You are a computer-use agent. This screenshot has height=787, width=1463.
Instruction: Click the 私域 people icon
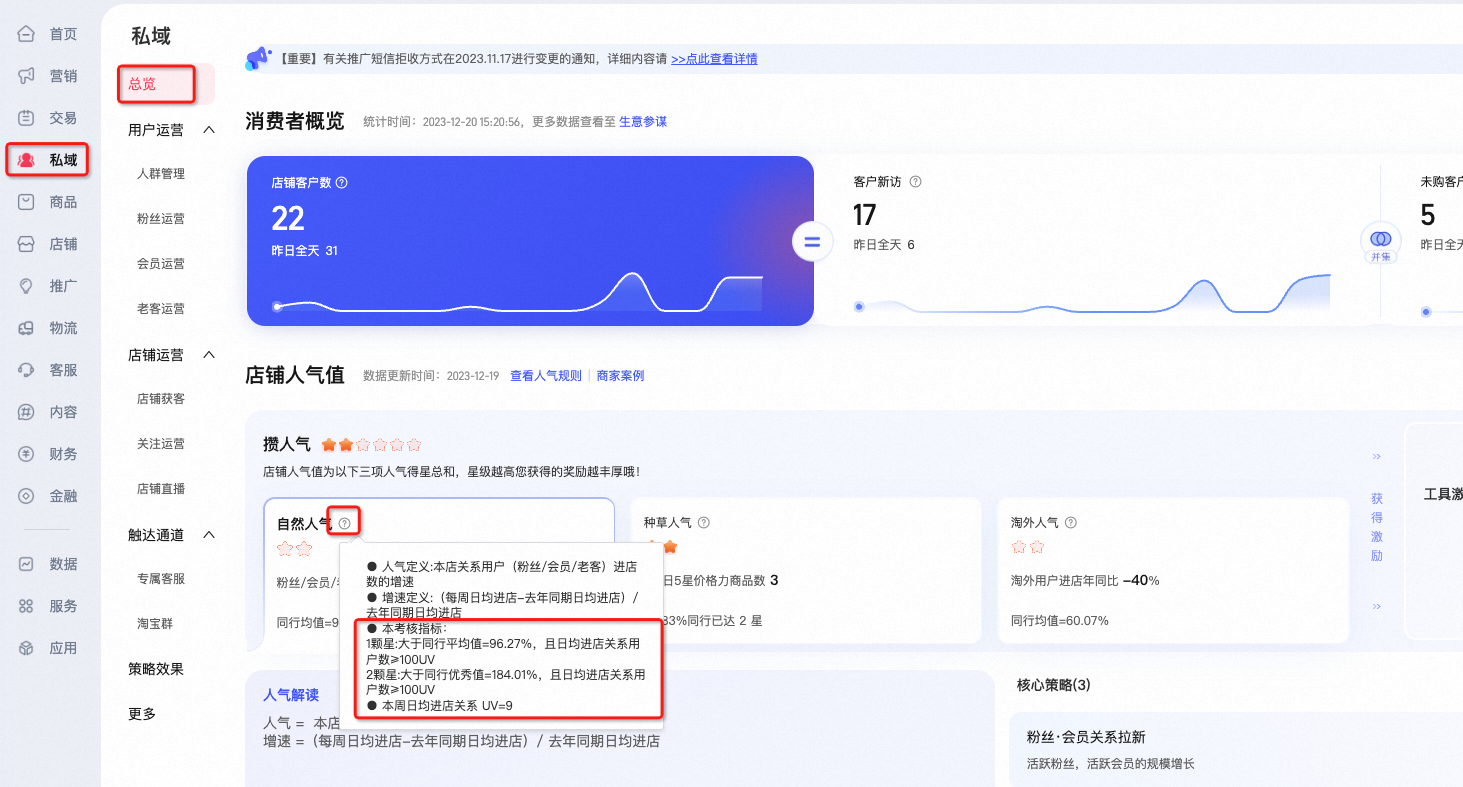point(27,160)
